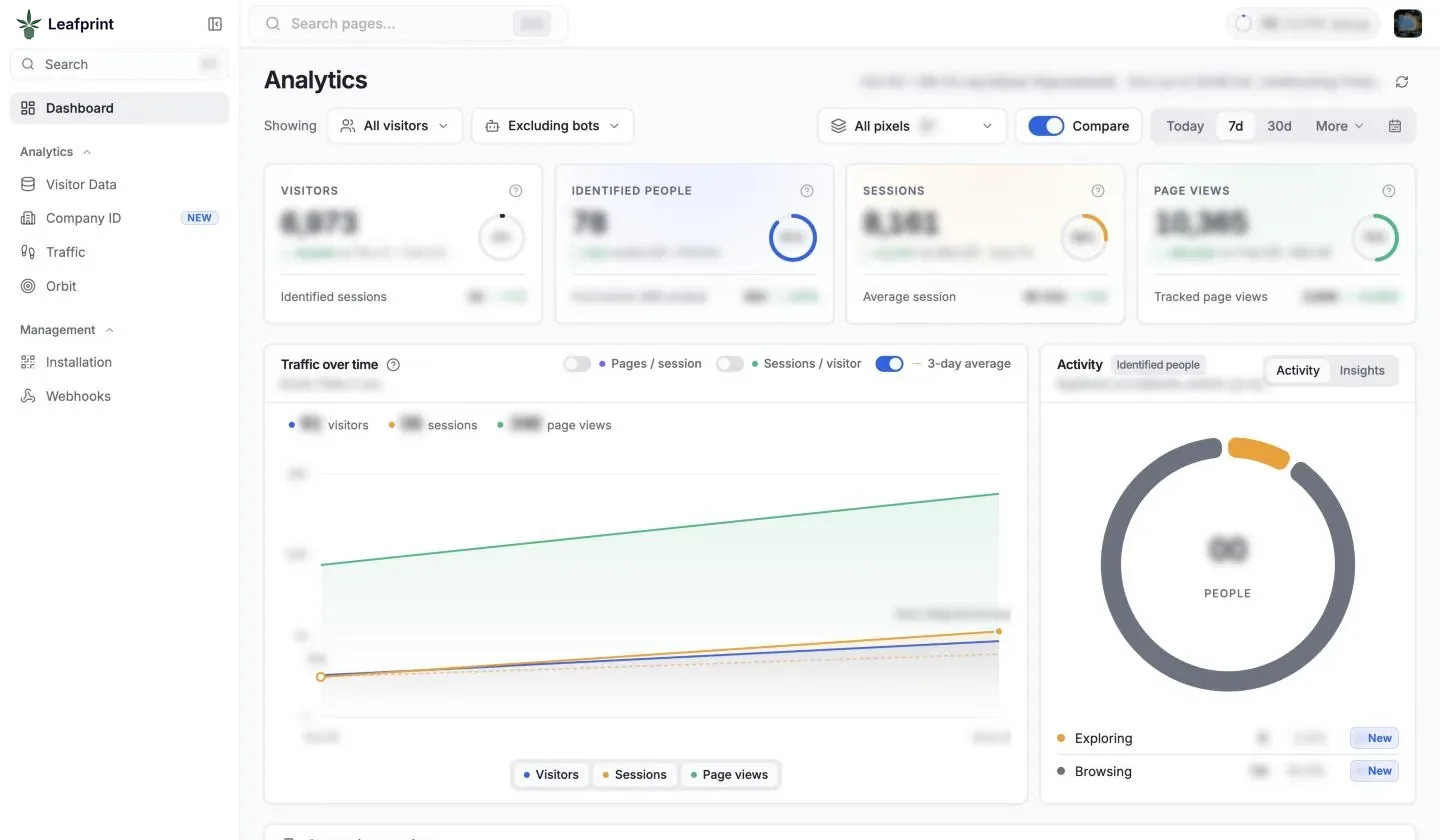Open the More date range dropdown
1440x840 pixels.
[1339, 126]
